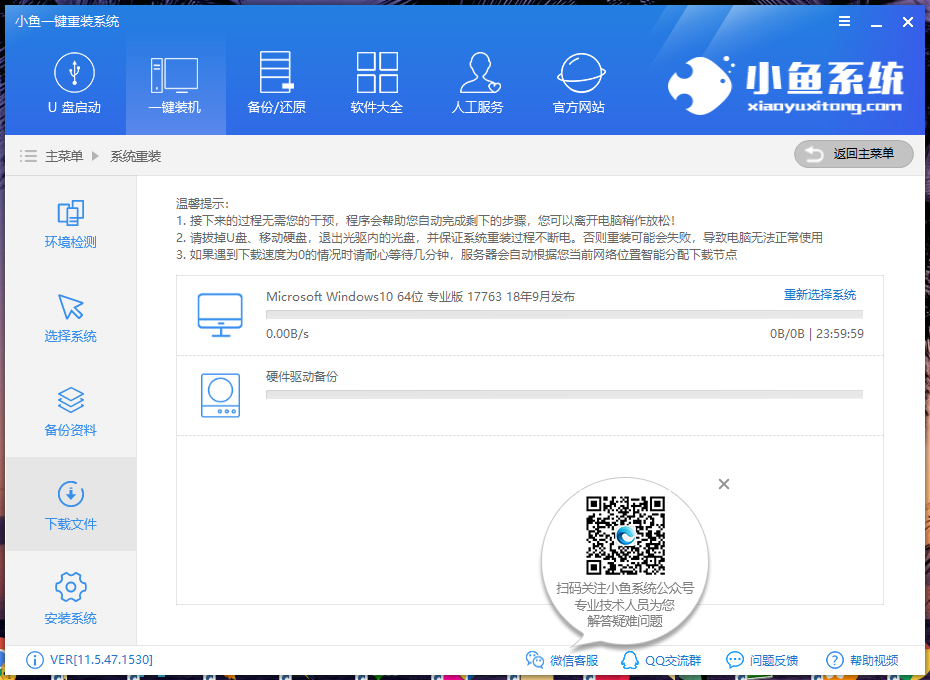Click the Microsoft Windows10 64位 专业版 title
This screenshot has height=680, width=930.
(x=420, y=297)
